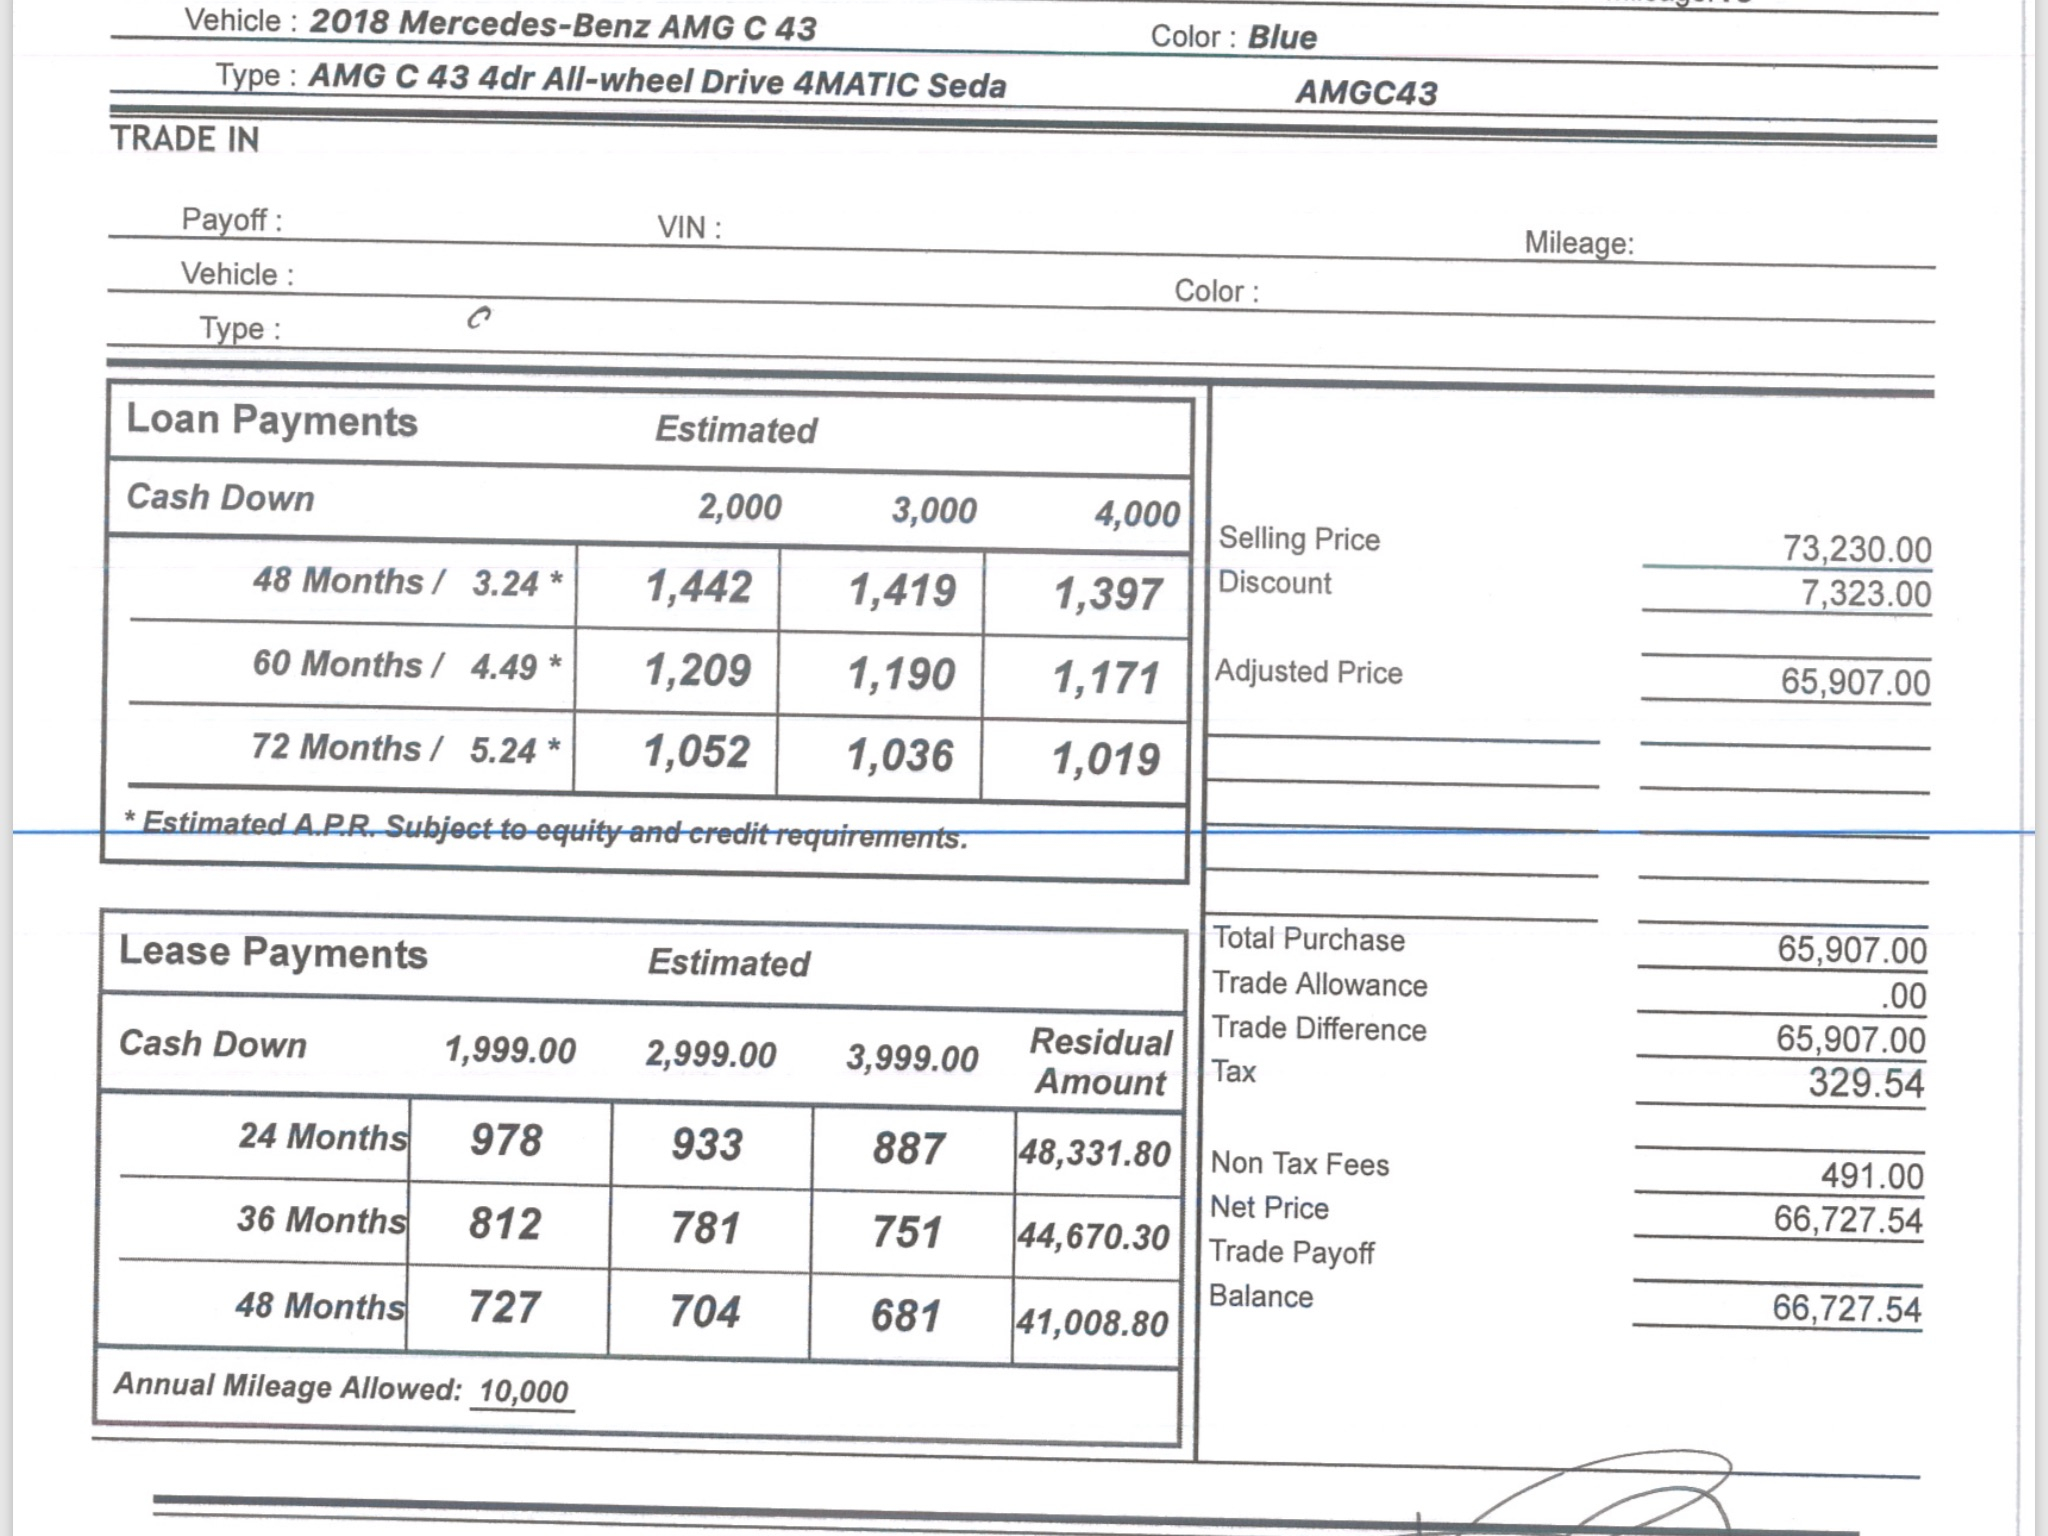
Task: Click the 781 thirty-six month lease cell
Action: 706,1228
